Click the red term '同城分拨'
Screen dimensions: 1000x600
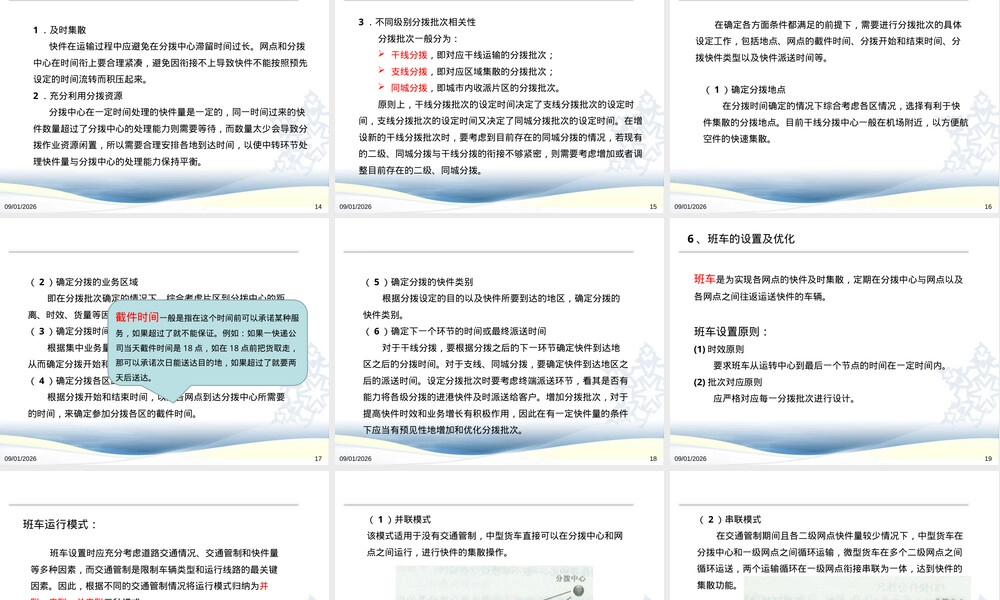click(x=409, y=88)
